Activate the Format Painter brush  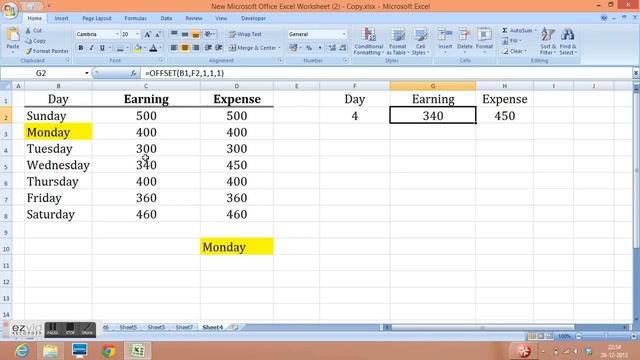coord(46,51)
